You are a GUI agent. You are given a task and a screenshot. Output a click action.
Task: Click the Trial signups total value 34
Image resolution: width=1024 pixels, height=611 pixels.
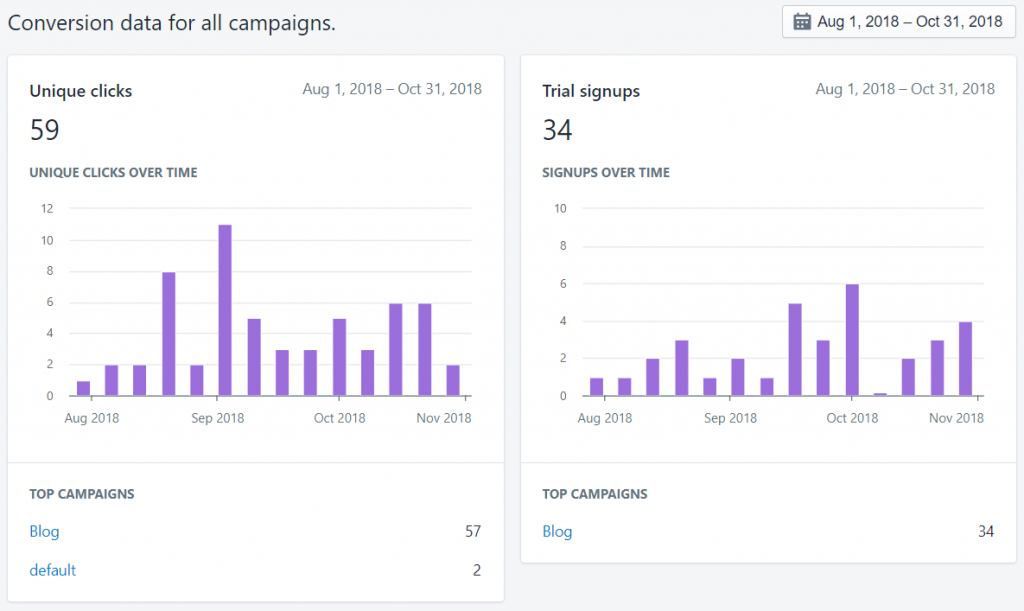[557, 130]
